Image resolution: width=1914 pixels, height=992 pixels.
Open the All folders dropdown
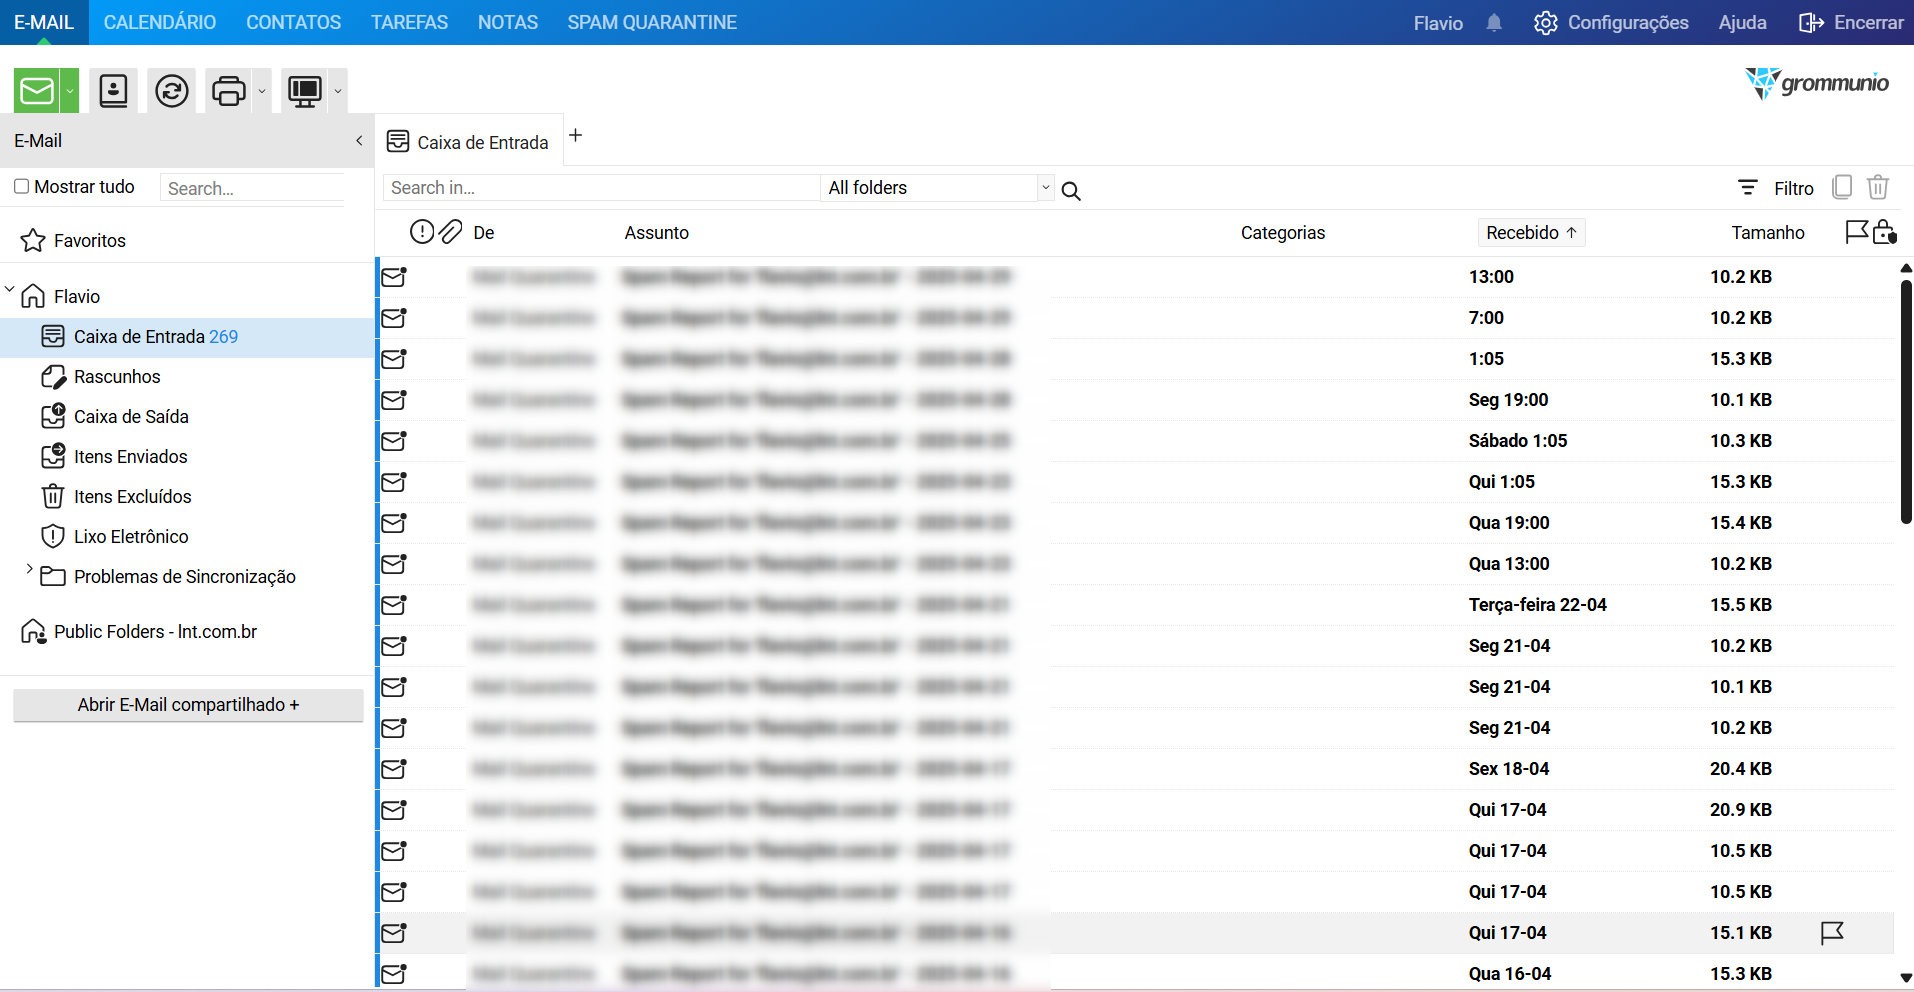pos(1045,187)
